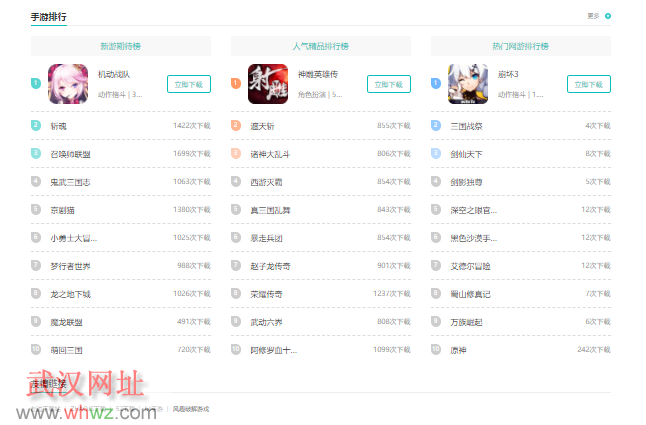Open the 宋煌传奇 game entry
Image resolution: width=646 pixels, height=425 pixels.
(266, 294)
